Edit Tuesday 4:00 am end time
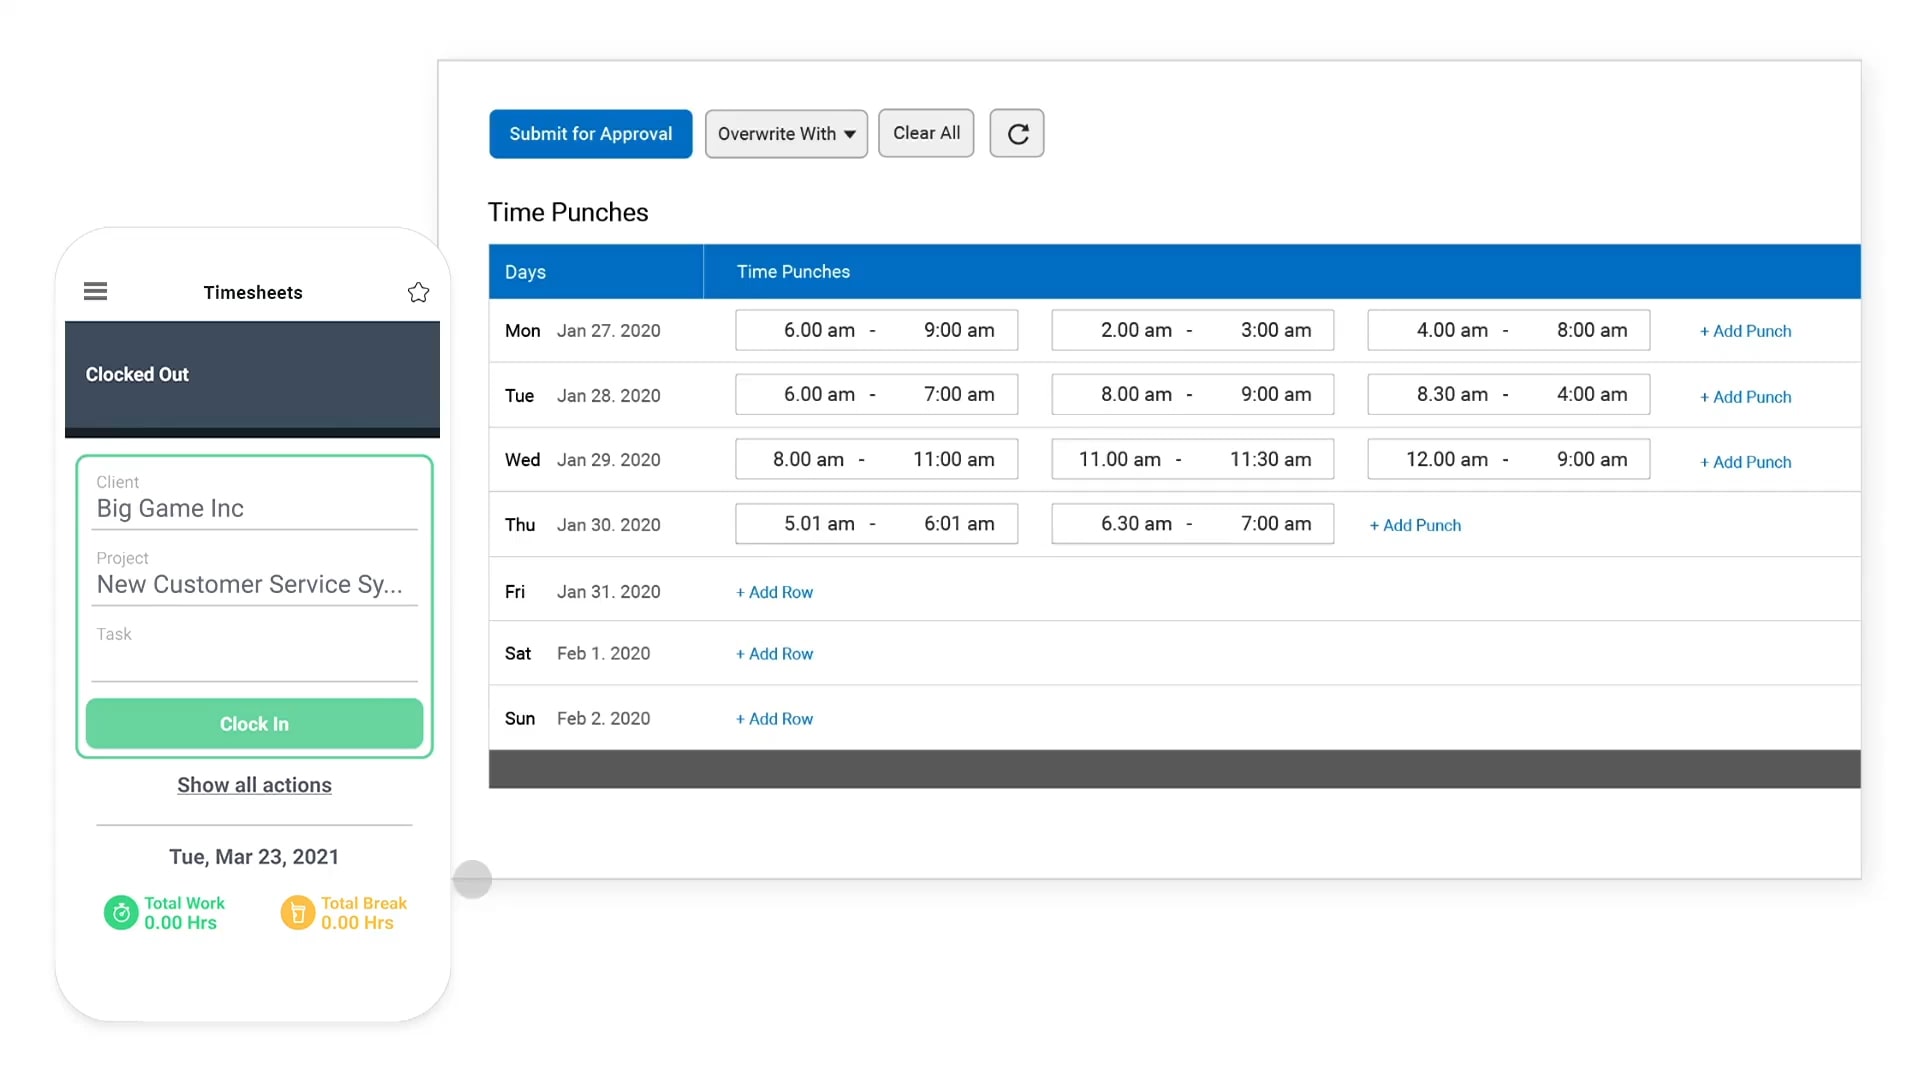The width and height of the screenshot is (1920, 1080). [x=1592, y=394]
